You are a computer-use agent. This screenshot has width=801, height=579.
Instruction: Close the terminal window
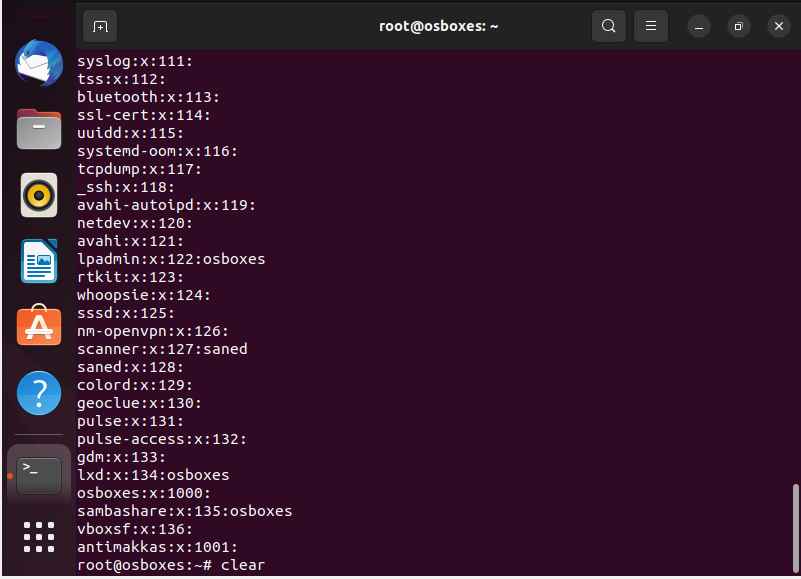[x=779, y=26]
